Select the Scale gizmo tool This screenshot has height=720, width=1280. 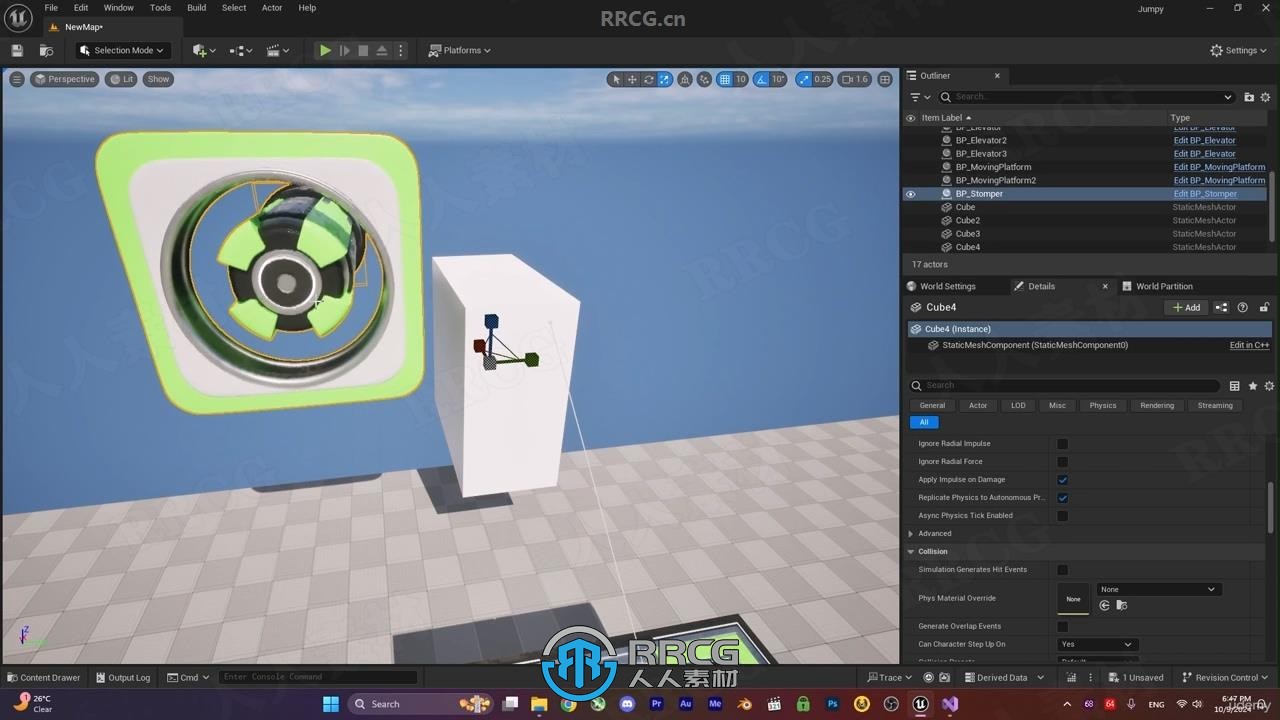click(664, 79)
